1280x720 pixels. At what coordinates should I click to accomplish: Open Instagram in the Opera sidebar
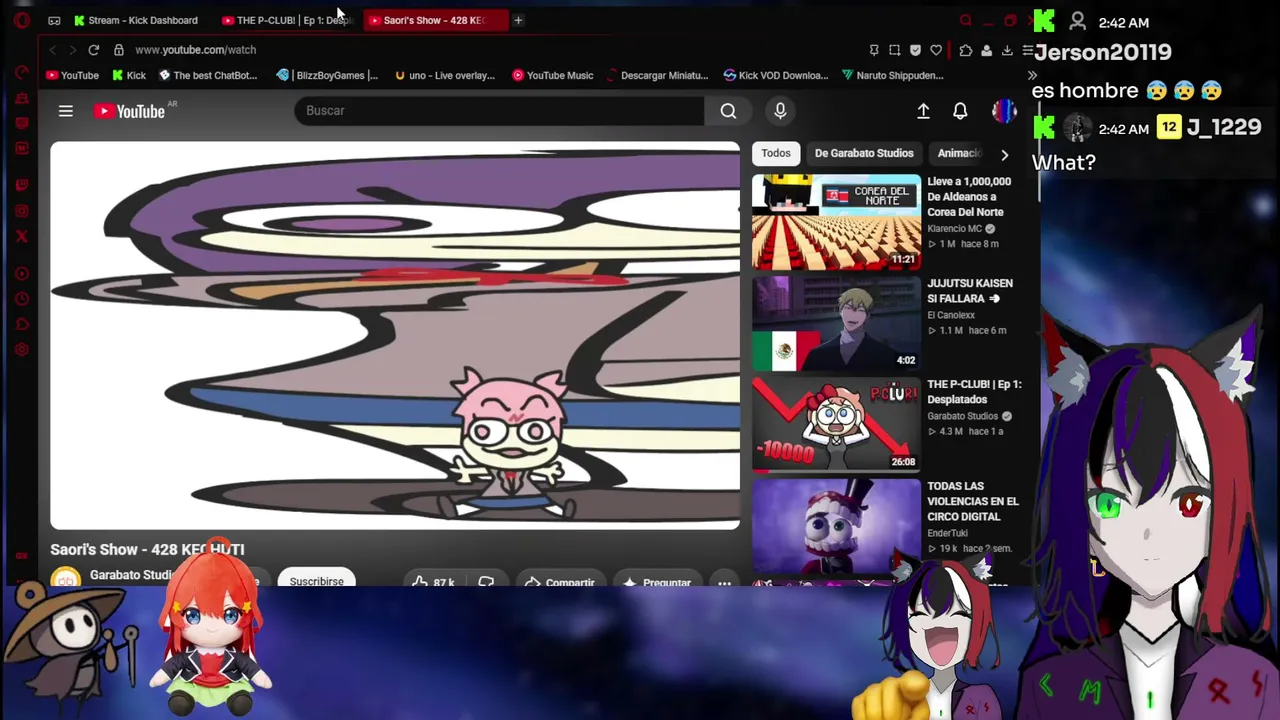point(22,210)
